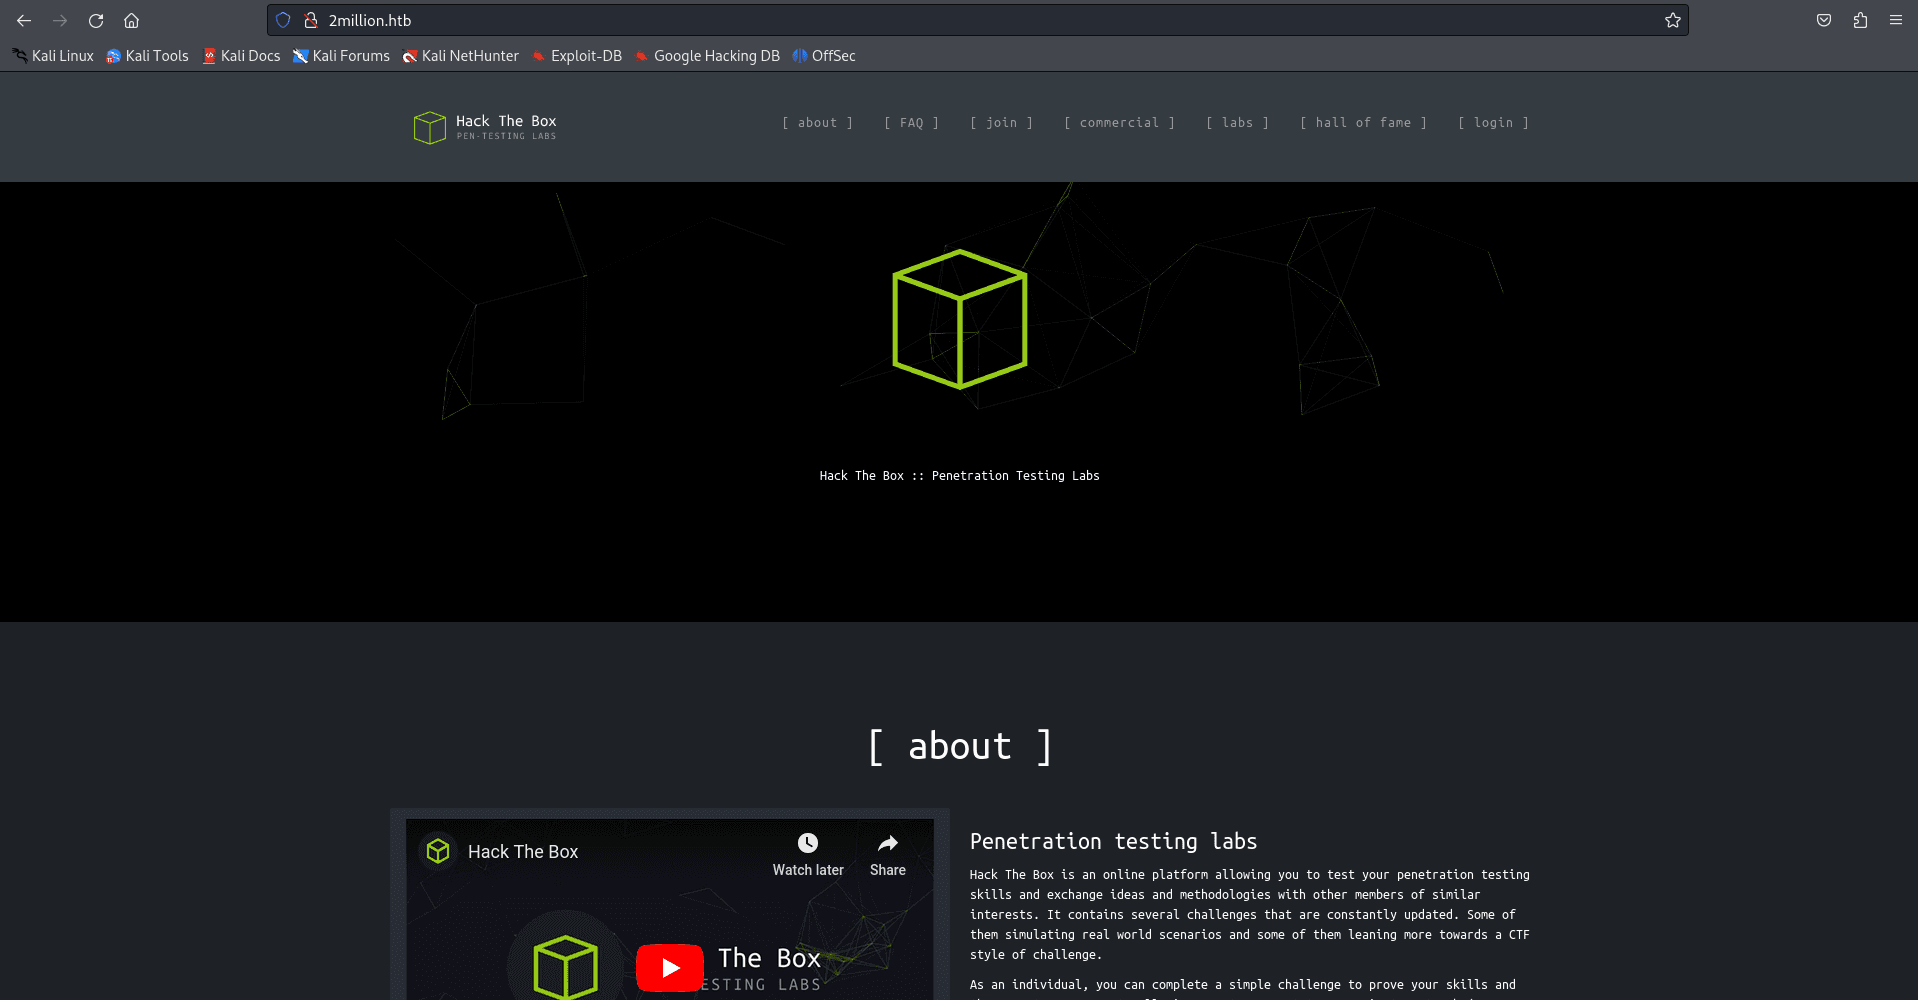Viewport: 1918px width, 1000px height.
Task: Go to the browser home page
Action: click(131, 20)
